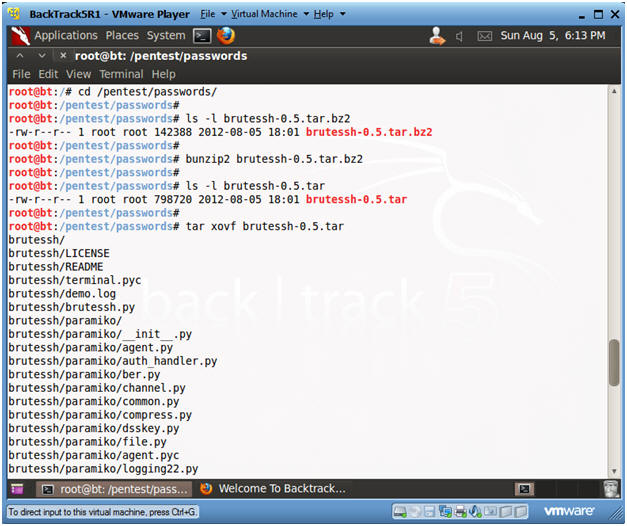Click the file size 798720 in listing
627x526 pixels.
click(173, 199)
